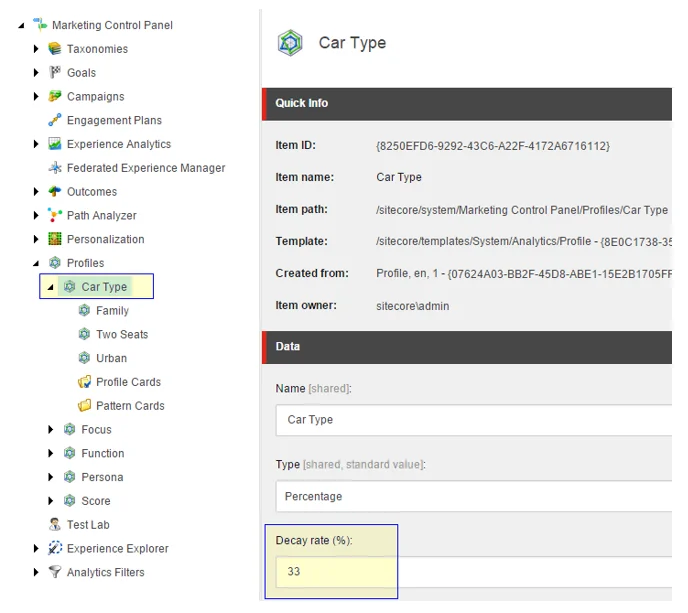Screen dimensions: 688x613
Task: Click the Name field containing Car Type
Action: click(x=474, y=420)
